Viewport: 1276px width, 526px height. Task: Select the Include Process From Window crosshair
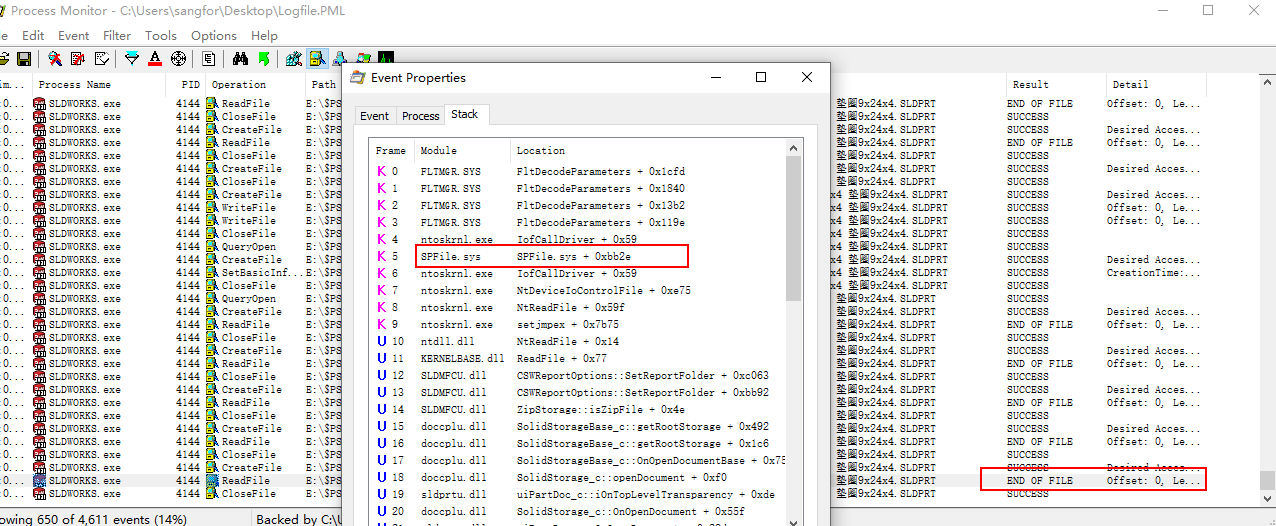point(179,59)
